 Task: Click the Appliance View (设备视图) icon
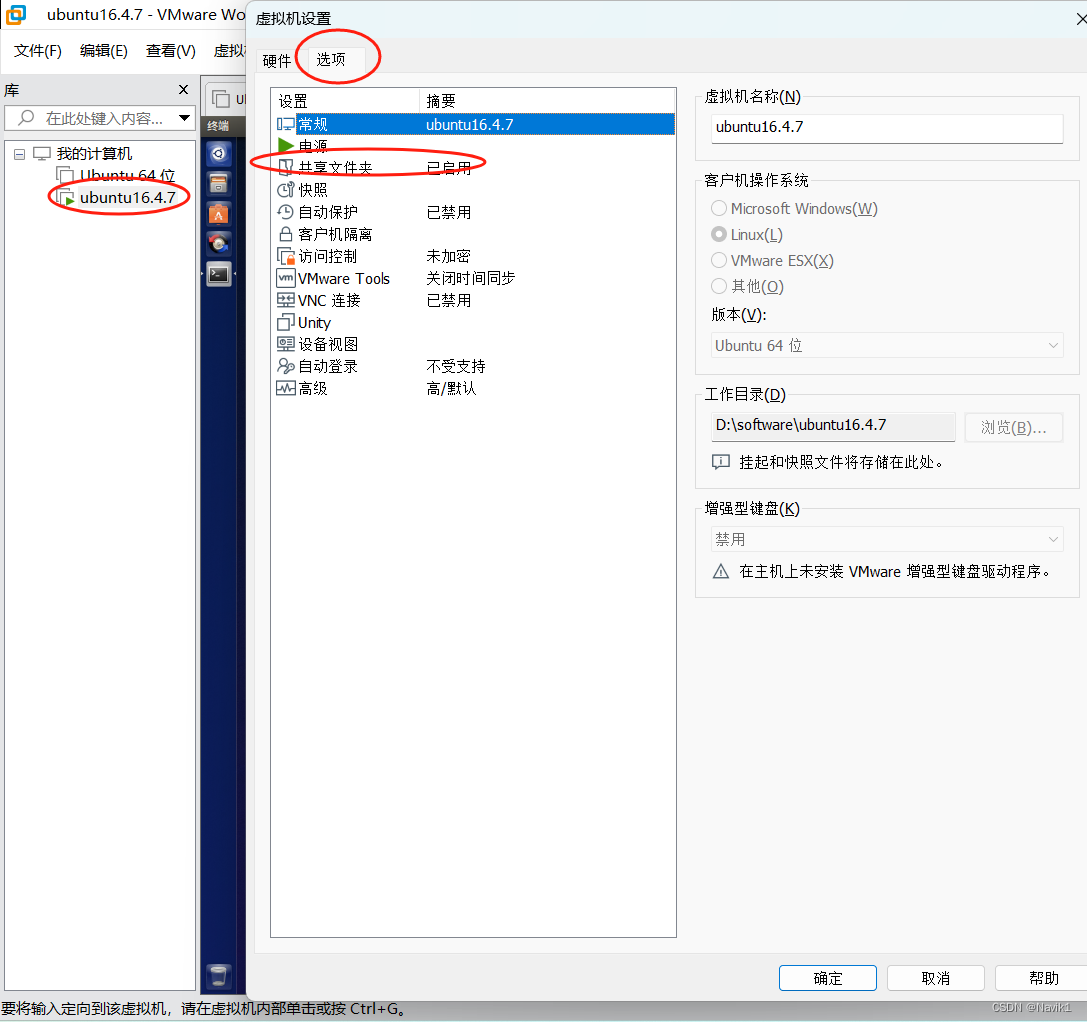click(x=285, y=344)
